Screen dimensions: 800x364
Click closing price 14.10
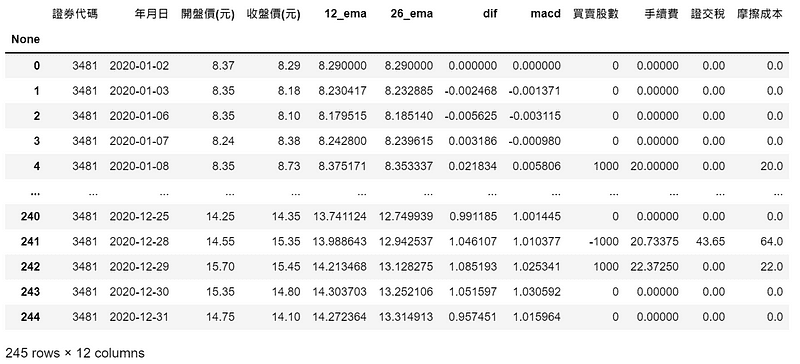click(x=286, y=317)
